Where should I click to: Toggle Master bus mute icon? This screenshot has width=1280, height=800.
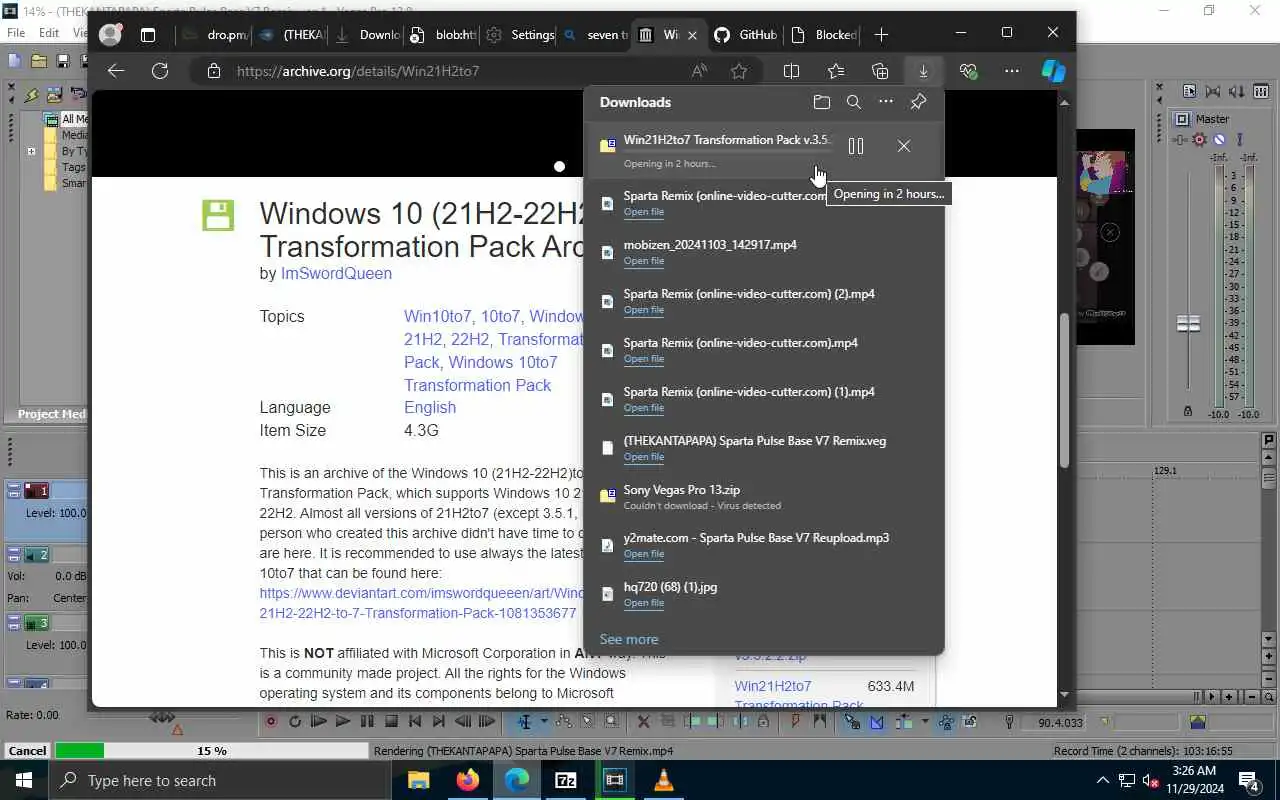[x=1219, y=140]
